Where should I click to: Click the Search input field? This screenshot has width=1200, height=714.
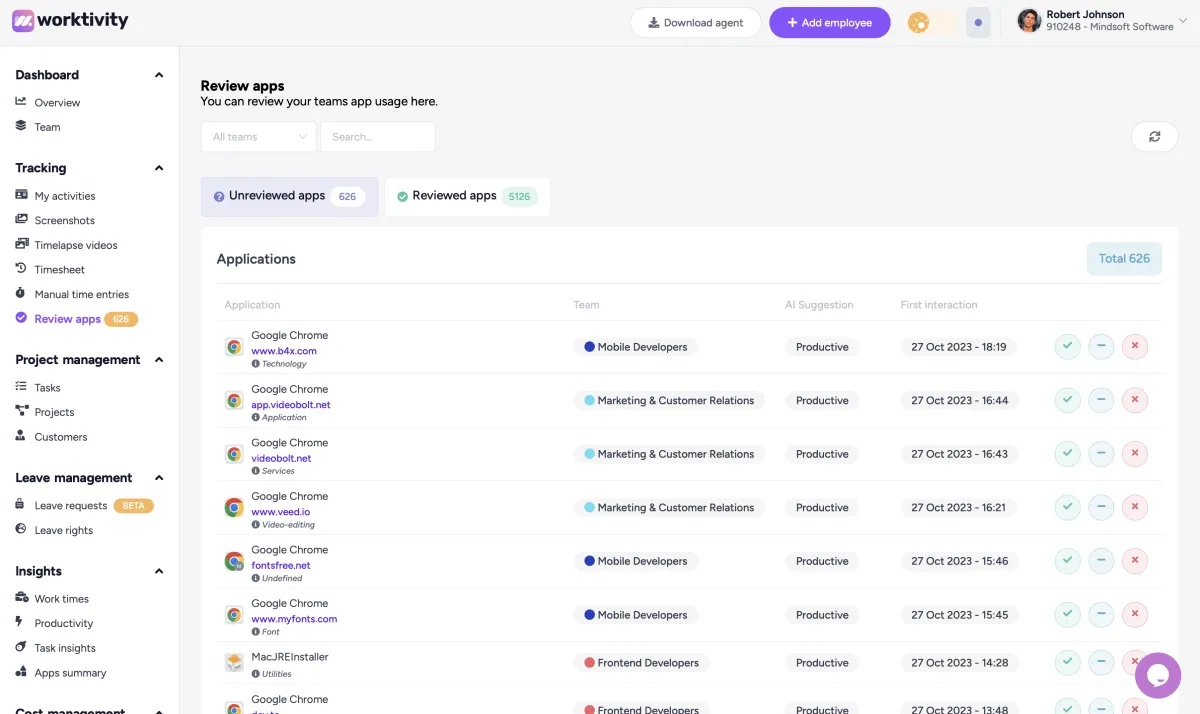tap(377, 137)
